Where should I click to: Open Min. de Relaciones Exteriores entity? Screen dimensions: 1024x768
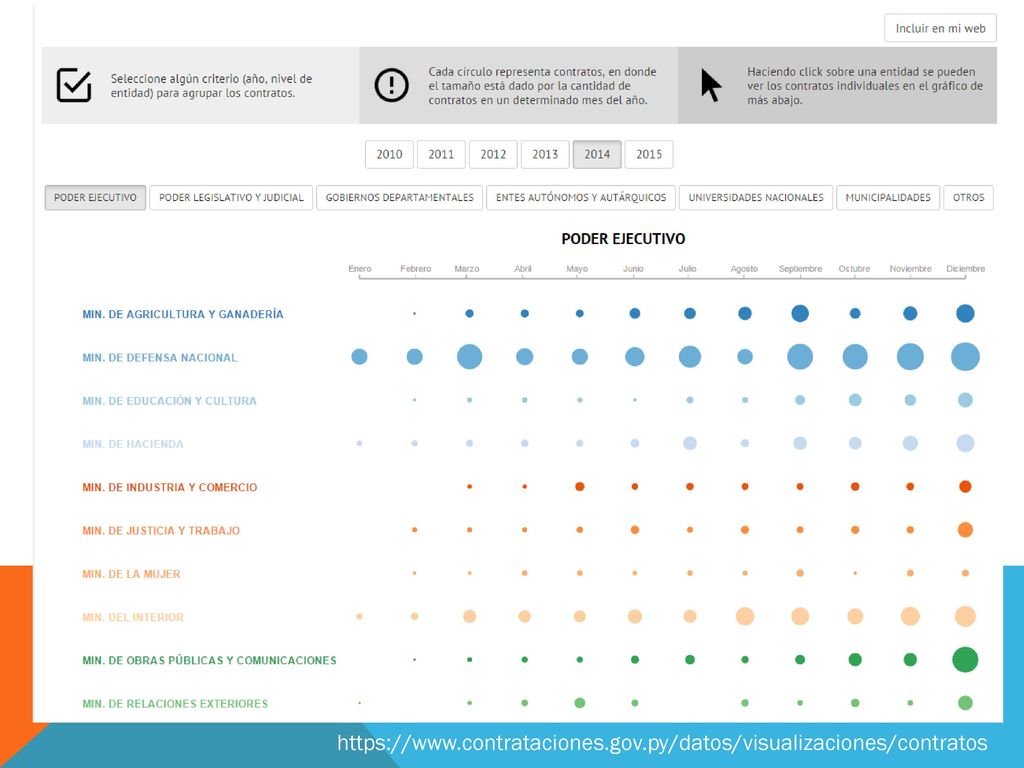tap(175, 703)
